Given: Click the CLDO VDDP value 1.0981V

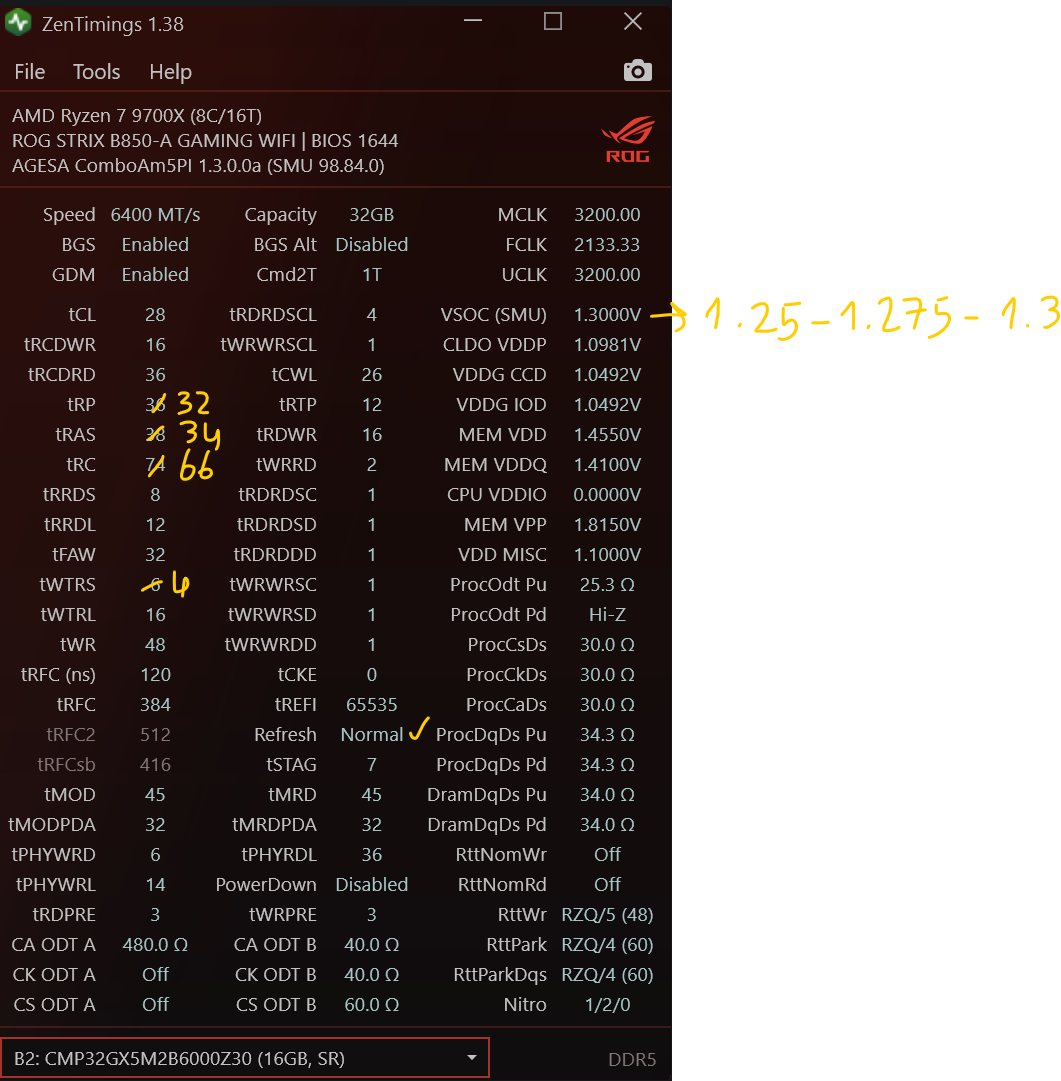Looking at the screenshot, I should pyautogui.click(x=607, y=345).
